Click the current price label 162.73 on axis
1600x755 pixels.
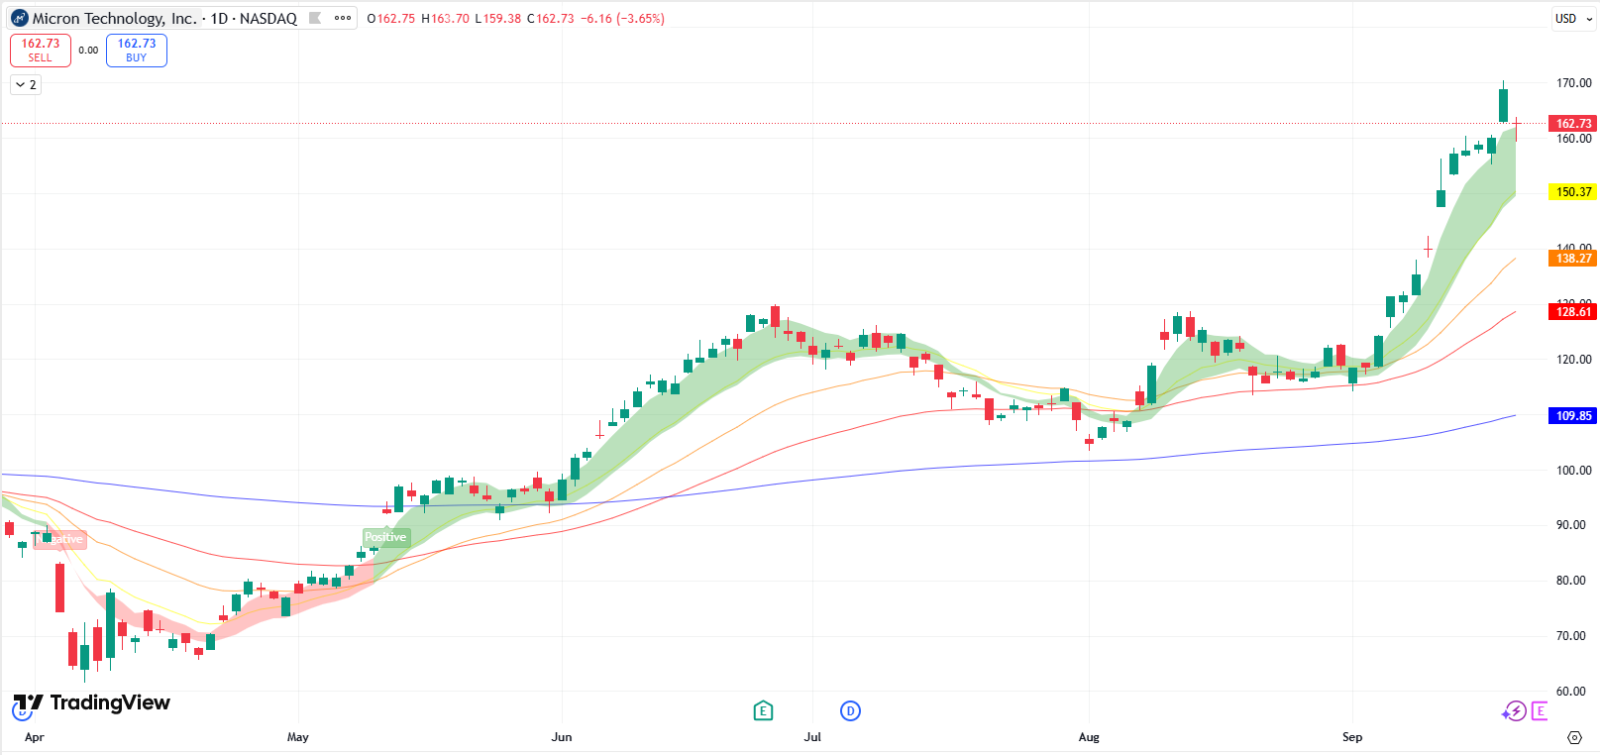pyautogui.click(x=1573, y=124)
